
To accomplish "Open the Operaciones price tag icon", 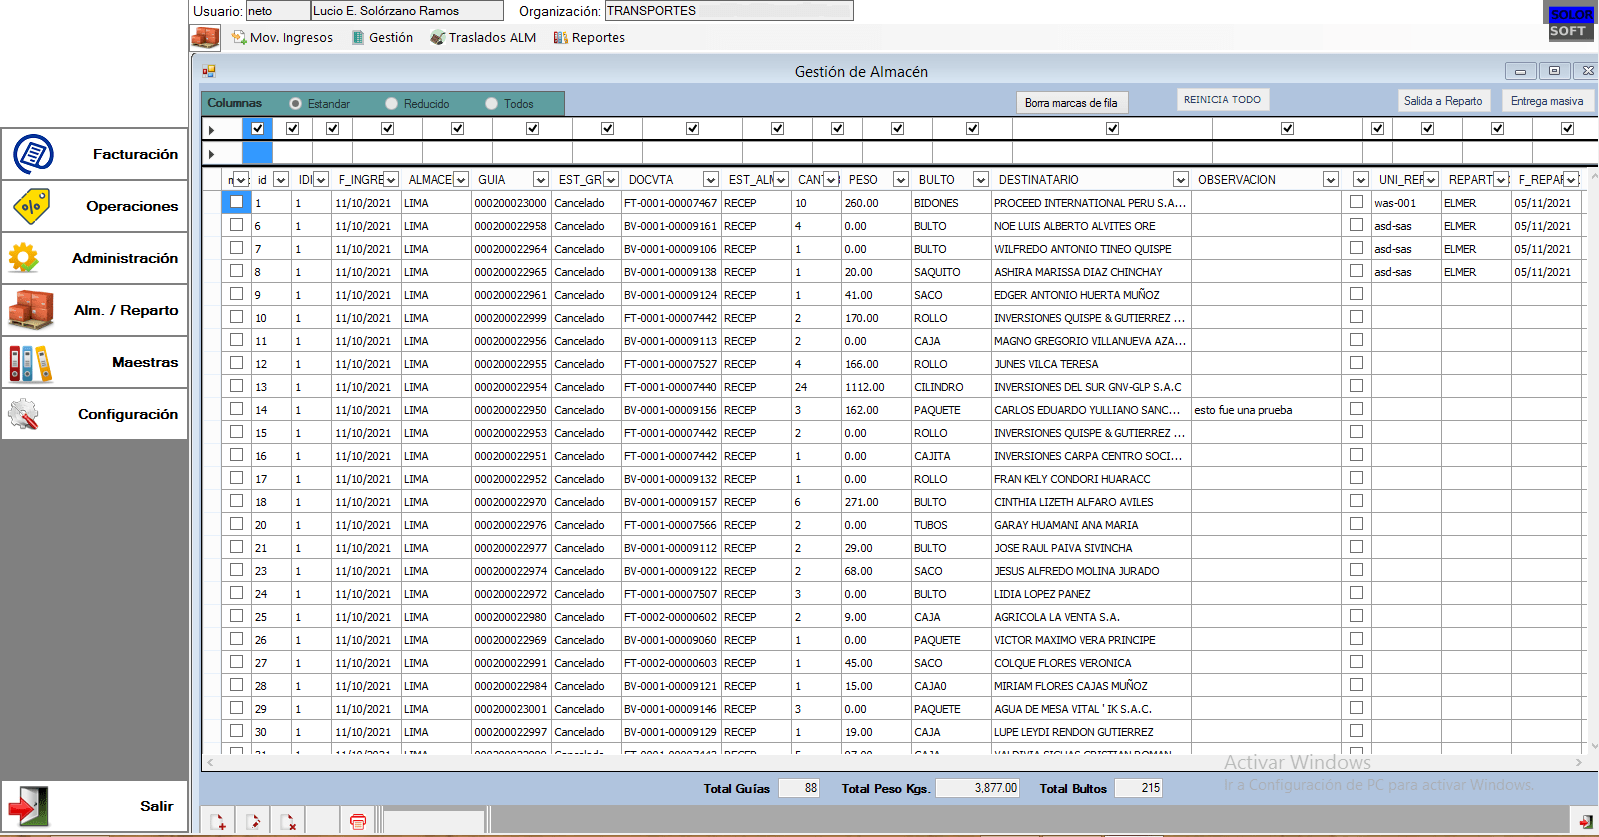I will tap(31, 206).
